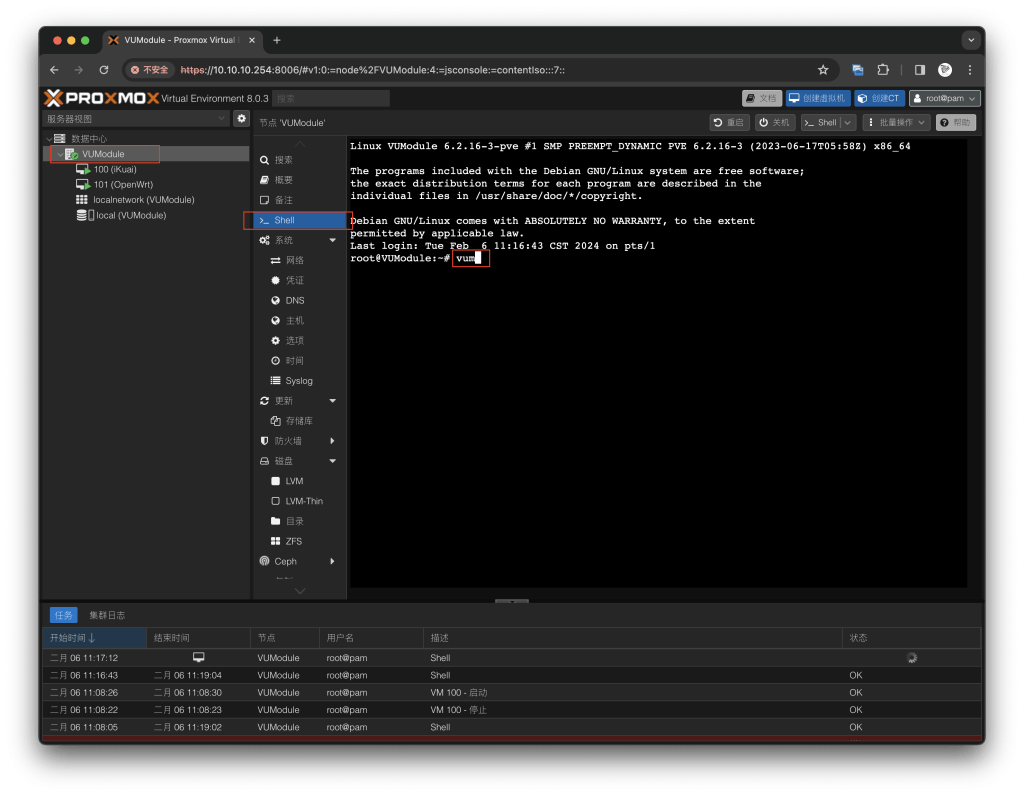Reload the page in the browser
1024x796 pixels.
[x=104, y=70]
